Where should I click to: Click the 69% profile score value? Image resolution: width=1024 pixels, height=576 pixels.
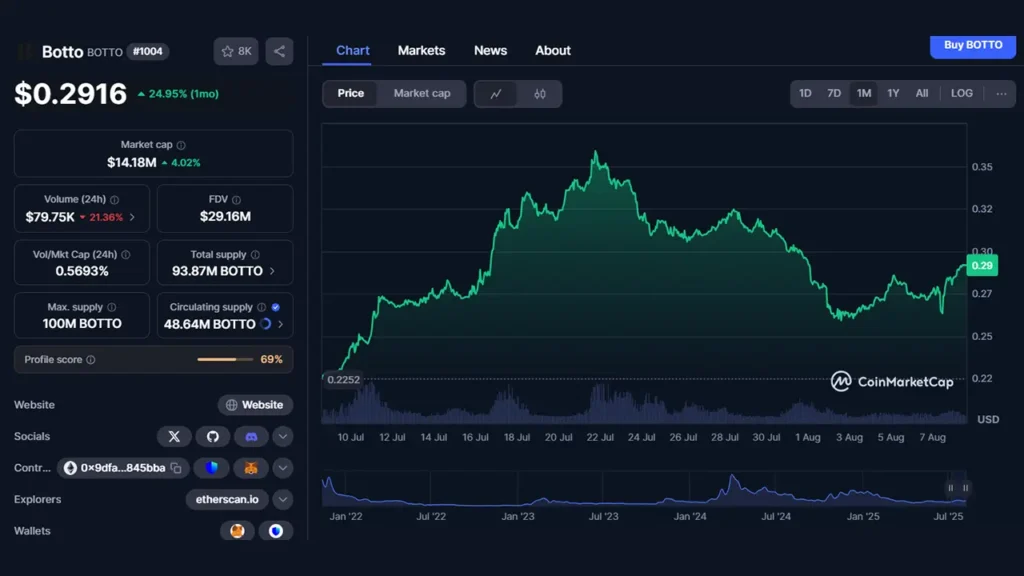272,360
